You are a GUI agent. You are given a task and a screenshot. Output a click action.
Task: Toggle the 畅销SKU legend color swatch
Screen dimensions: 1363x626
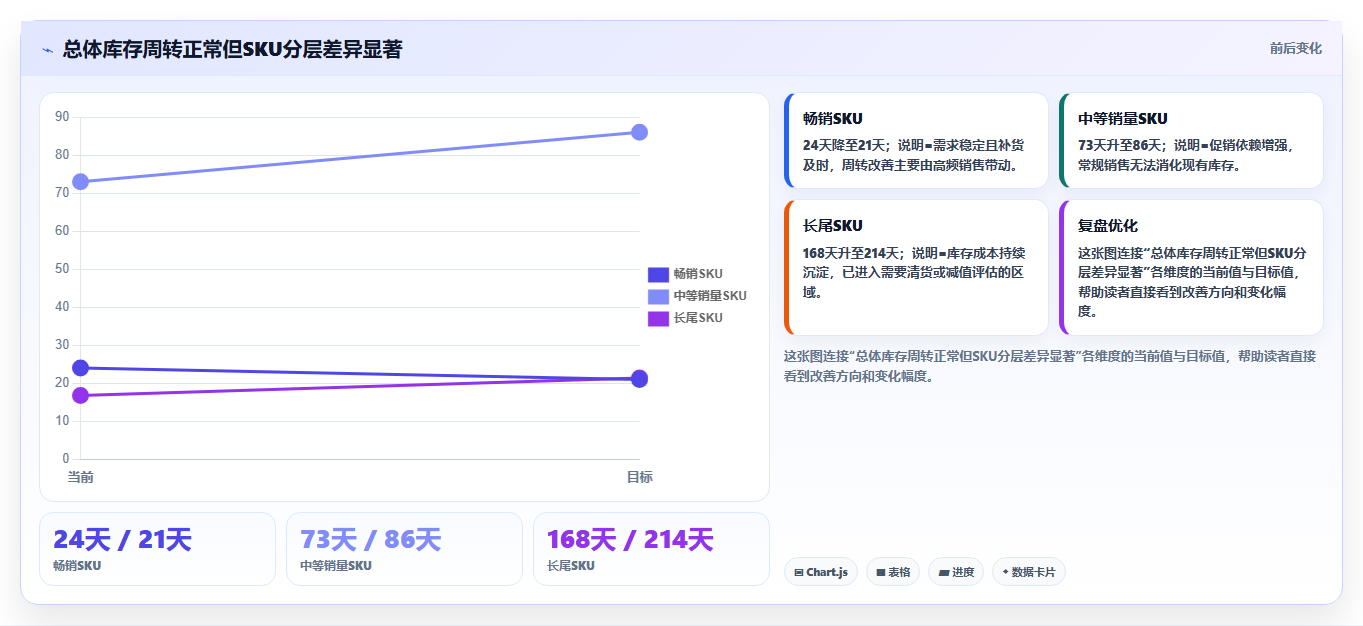tap(658, 274)
